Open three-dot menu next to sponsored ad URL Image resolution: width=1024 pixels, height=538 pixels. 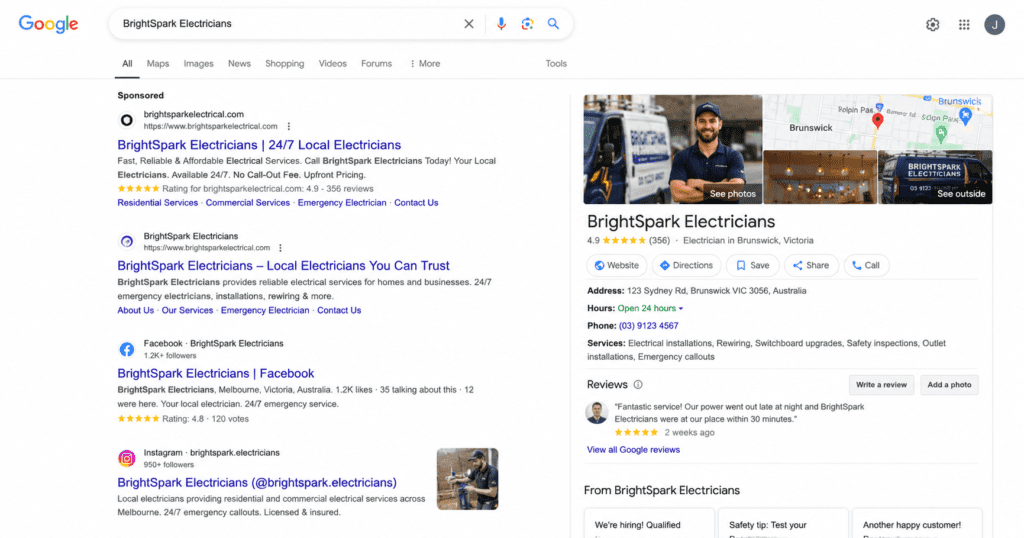(x=289, y=127)
